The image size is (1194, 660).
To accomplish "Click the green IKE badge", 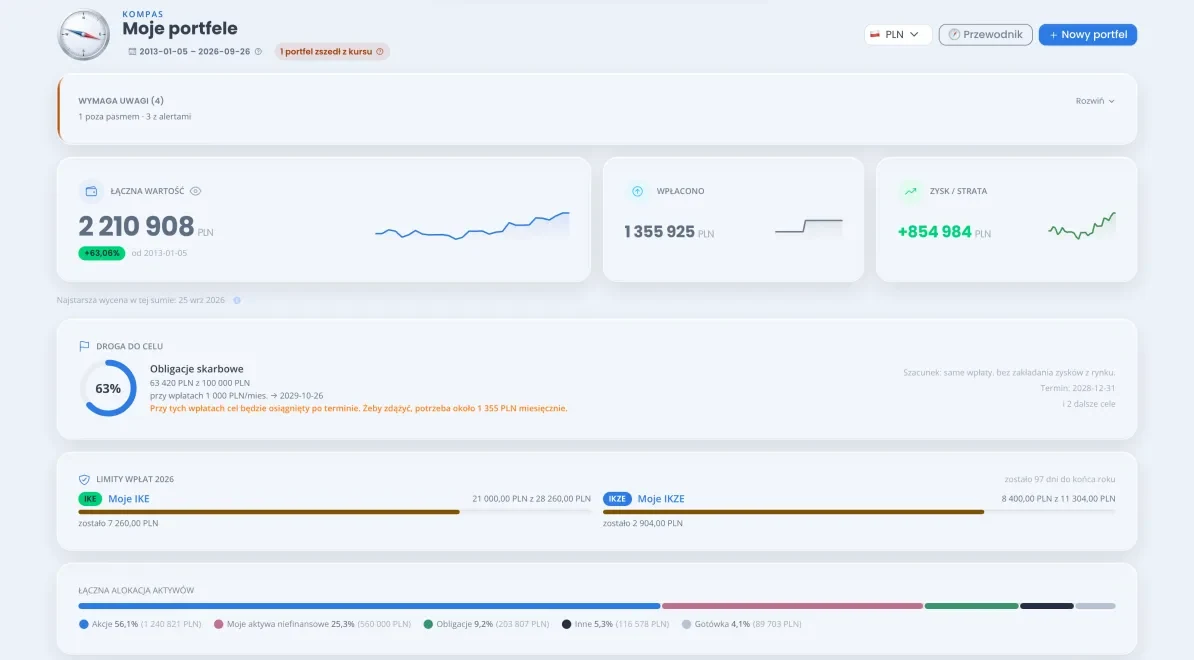I will point(90,499).
